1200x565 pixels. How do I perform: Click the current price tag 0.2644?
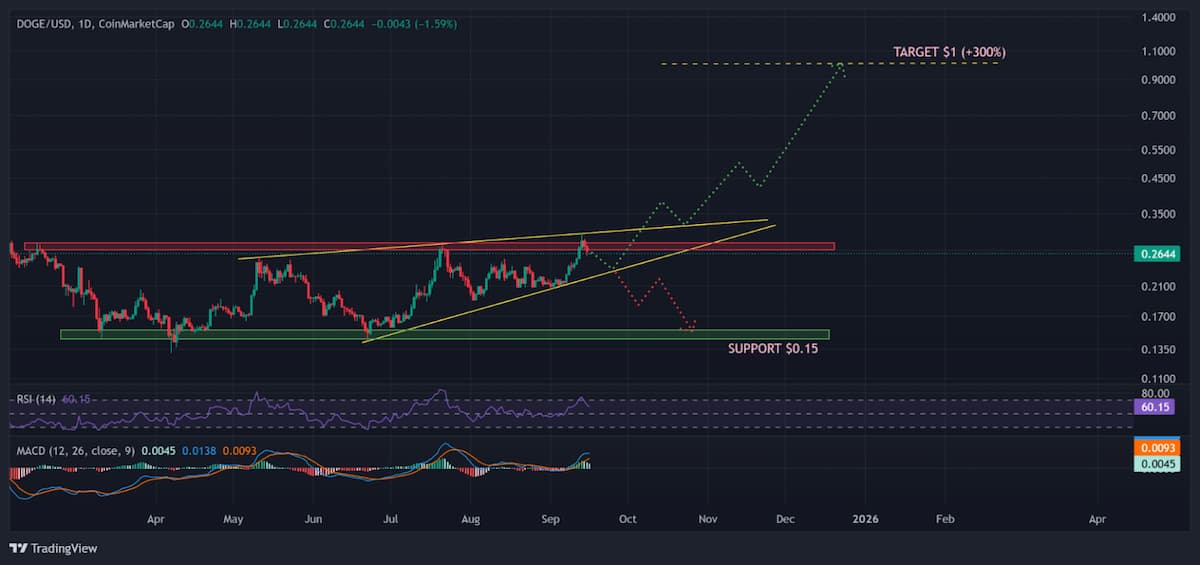(x=1157, y=254)
